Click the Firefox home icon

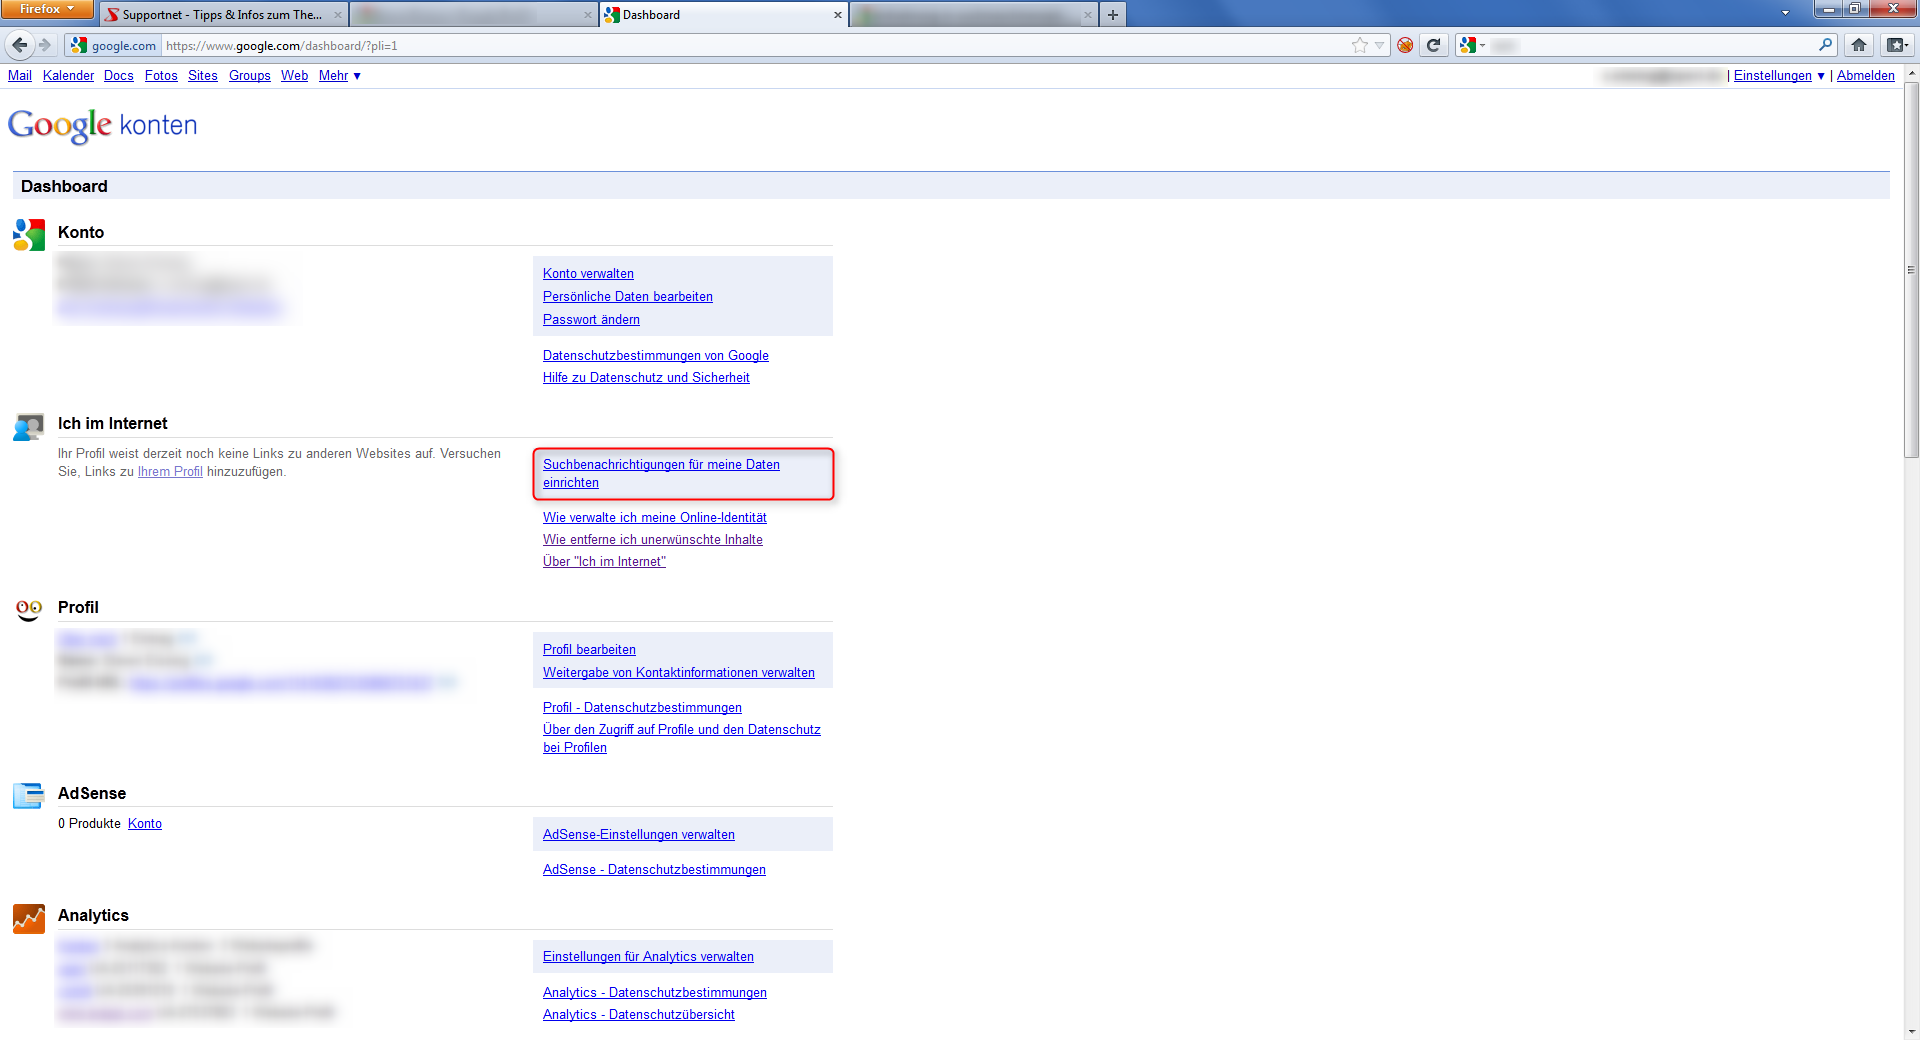[1858, 45]
